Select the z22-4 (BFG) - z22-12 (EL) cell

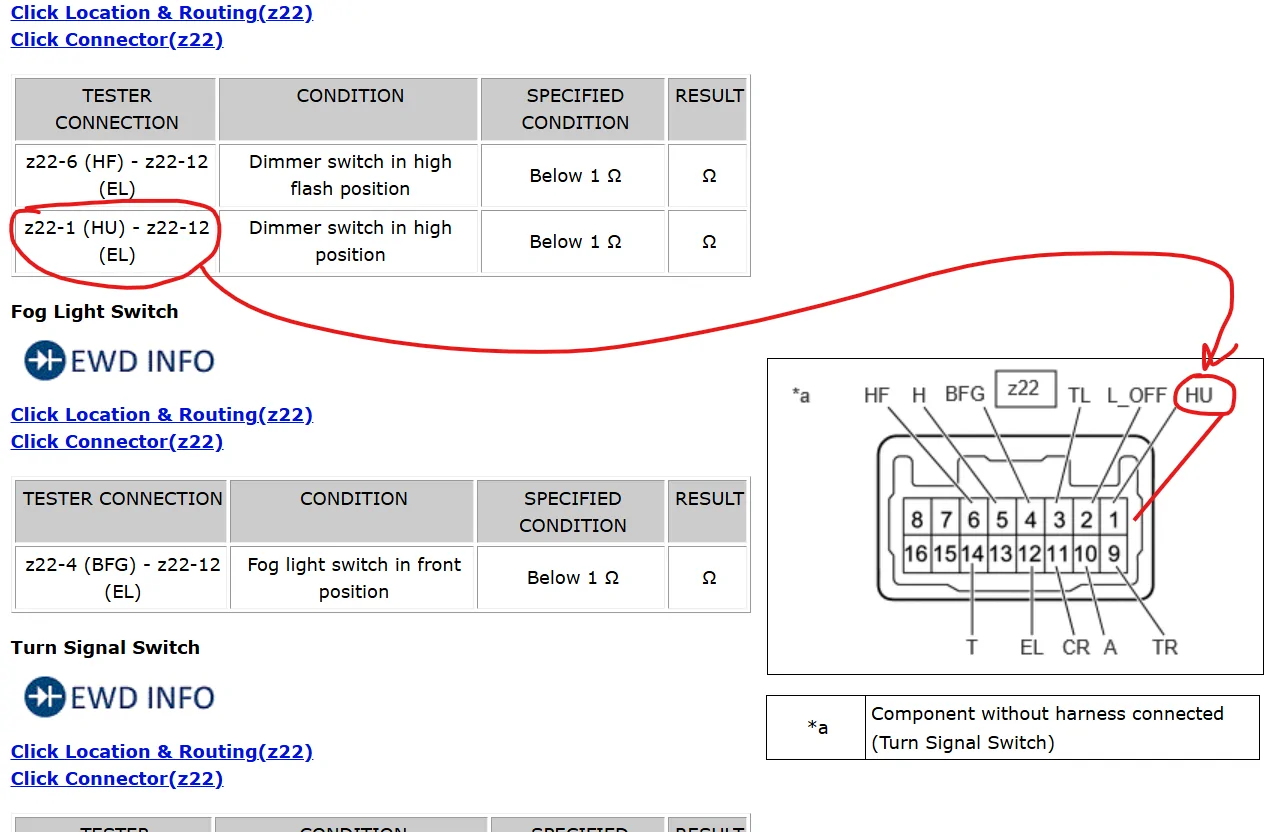(x=122, y=578)
